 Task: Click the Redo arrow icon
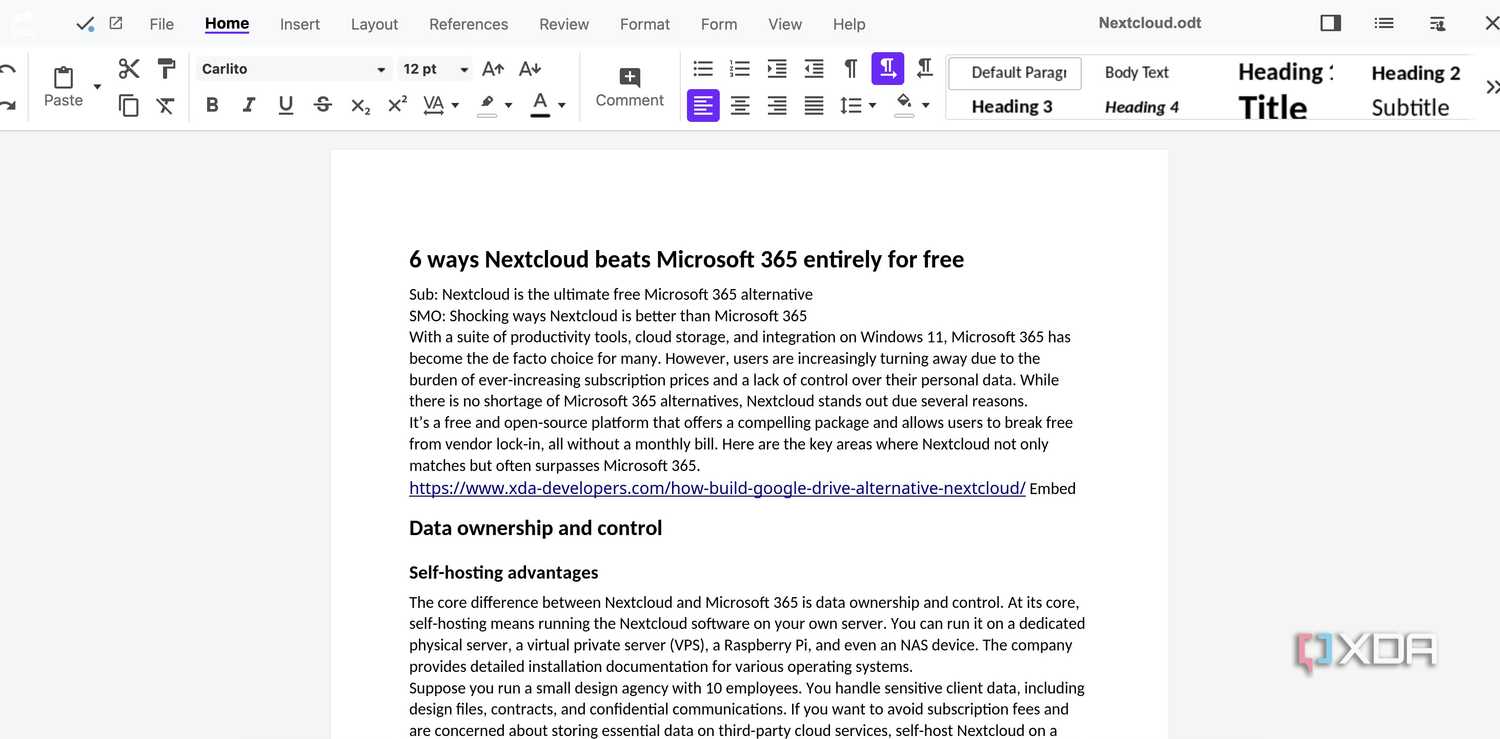click(x=8, y=105)
